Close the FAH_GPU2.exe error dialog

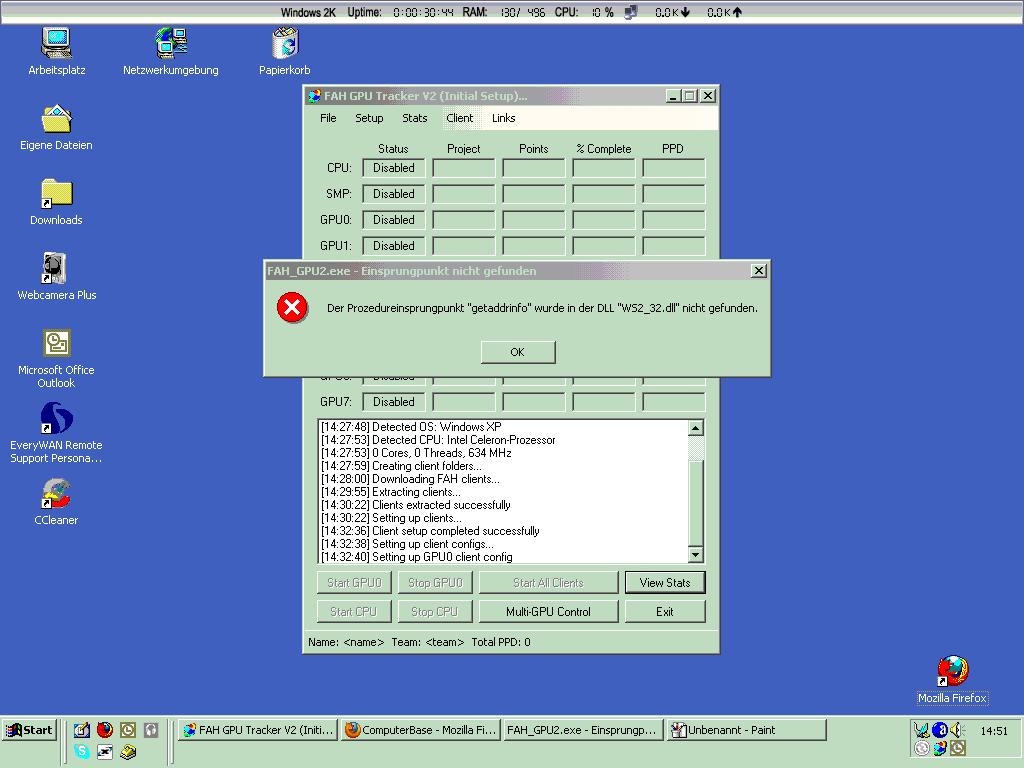758,270
